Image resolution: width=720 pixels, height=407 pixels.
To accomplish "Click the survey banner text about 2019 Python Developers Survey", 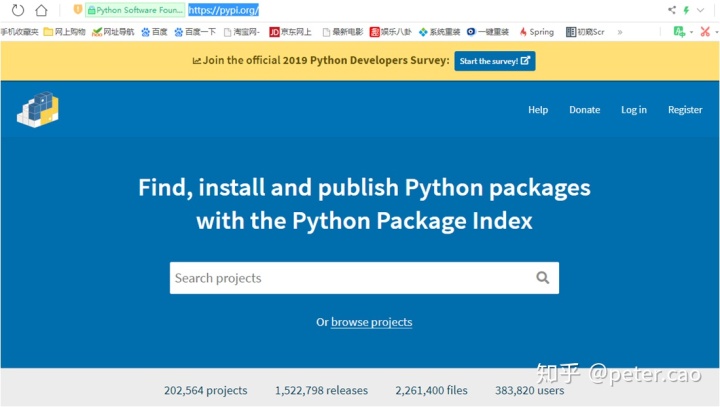I will point(326,60).
